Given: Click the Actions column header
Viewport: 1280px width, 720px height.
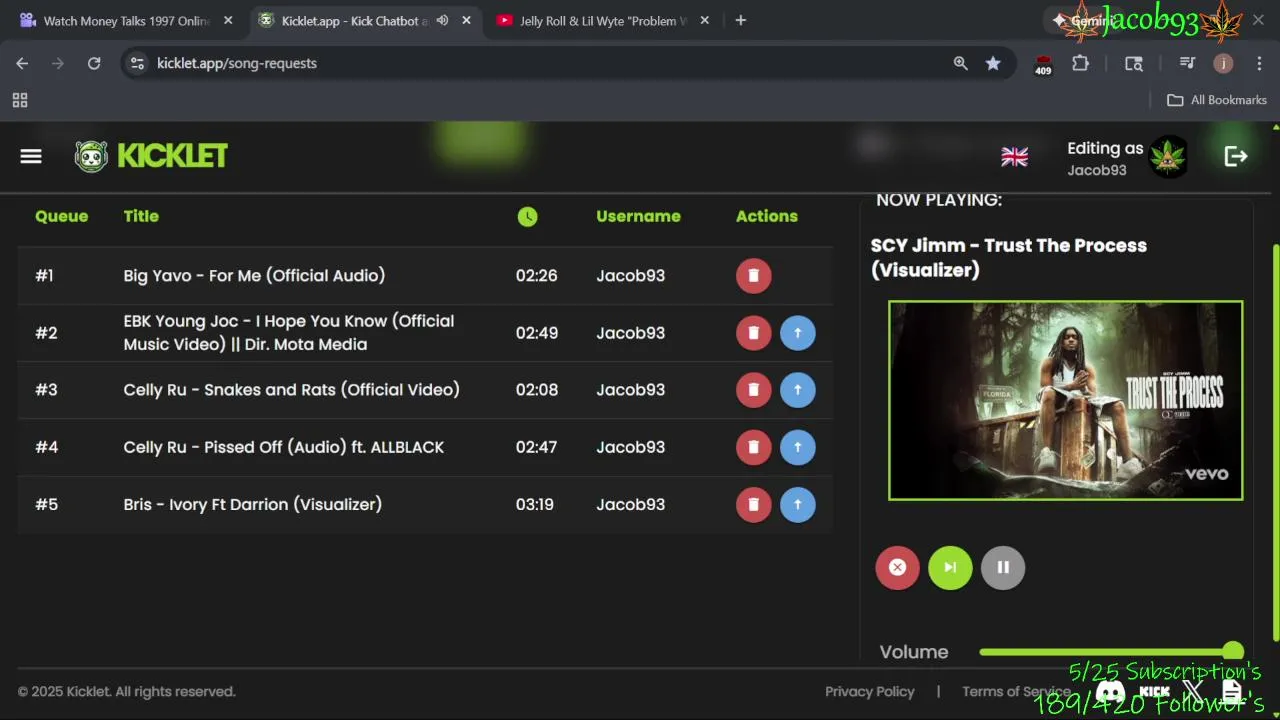Looking at the screenshot, I should tap(767, 216).
